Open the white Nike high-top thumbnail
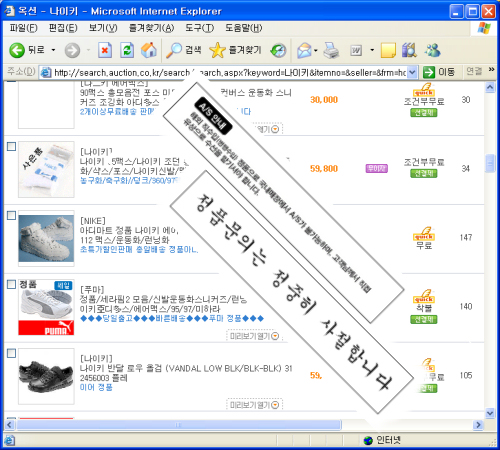Viewport: 500px width, 450px height. point(46,238)
